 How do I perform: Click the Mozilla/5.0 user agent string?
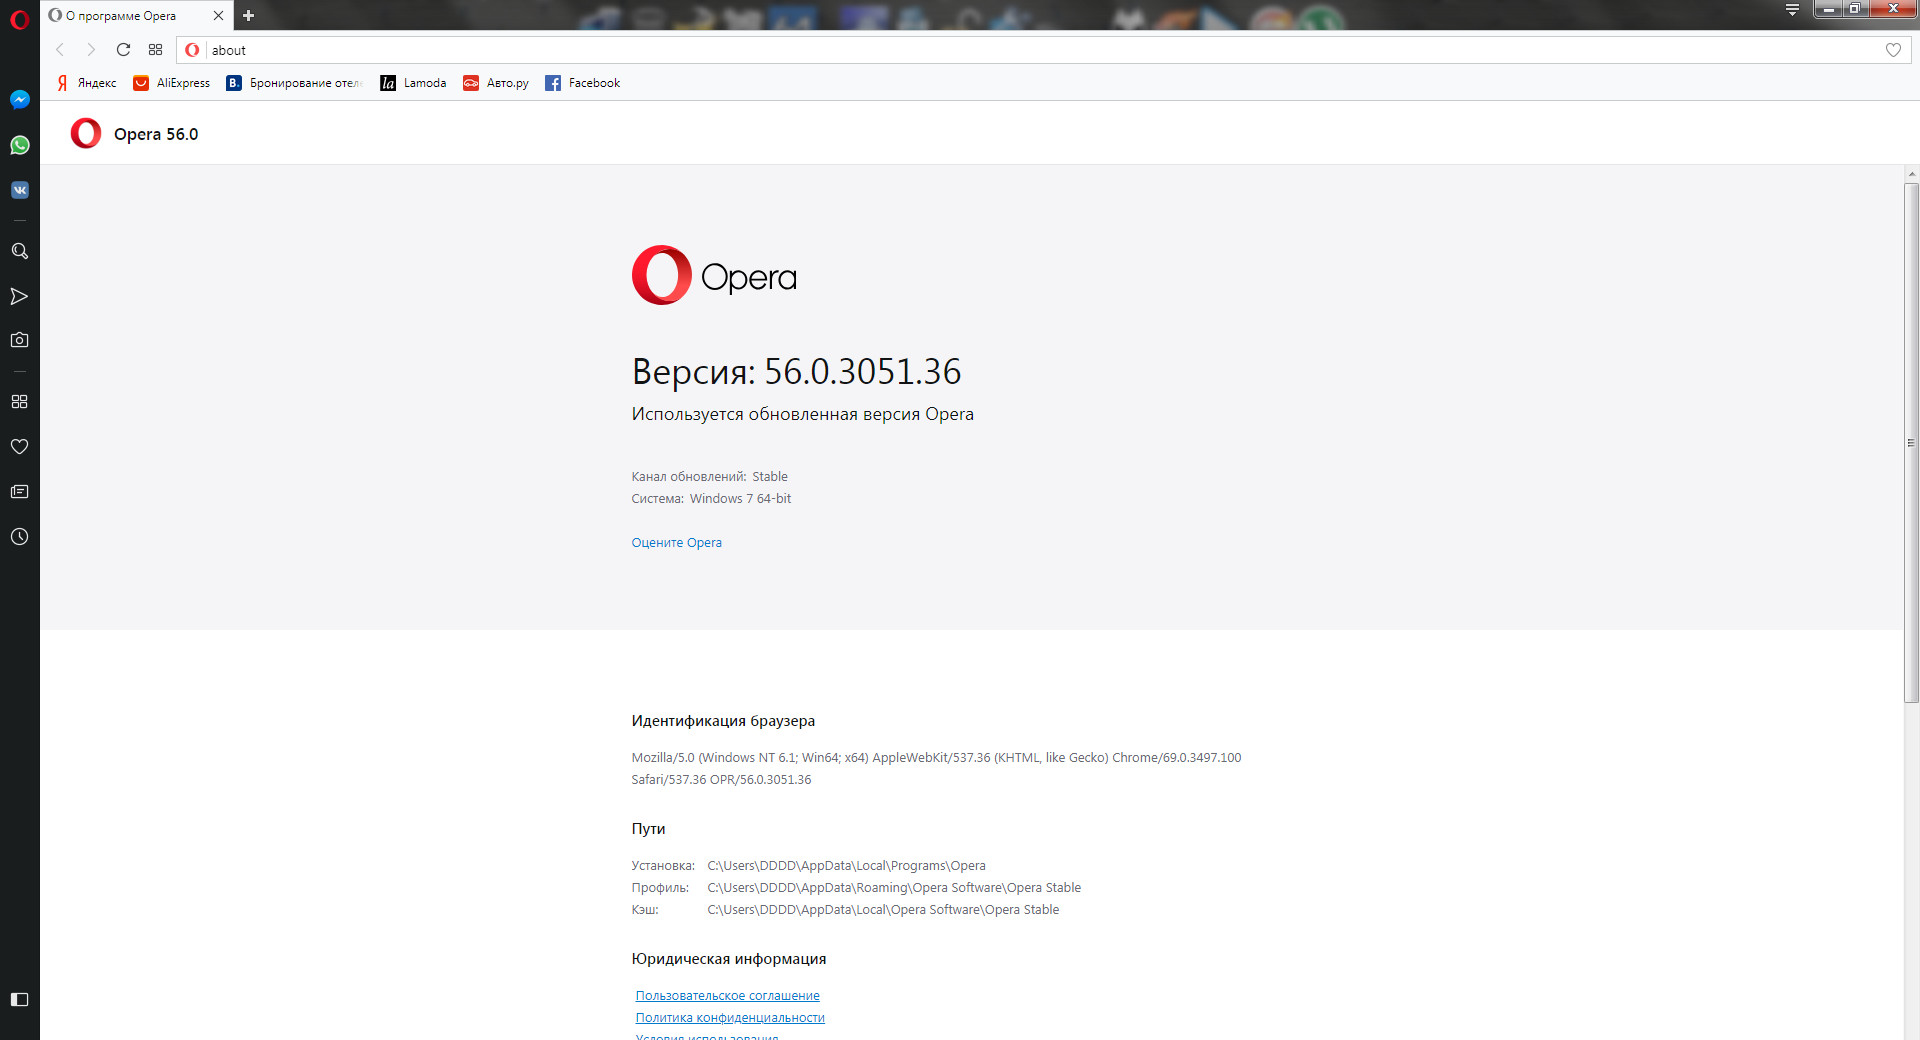pos(936,769)
